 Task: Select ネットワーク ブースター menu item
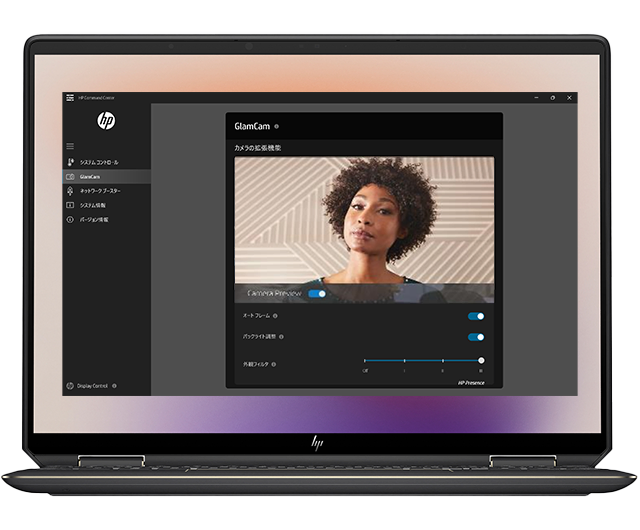(100, 190)
